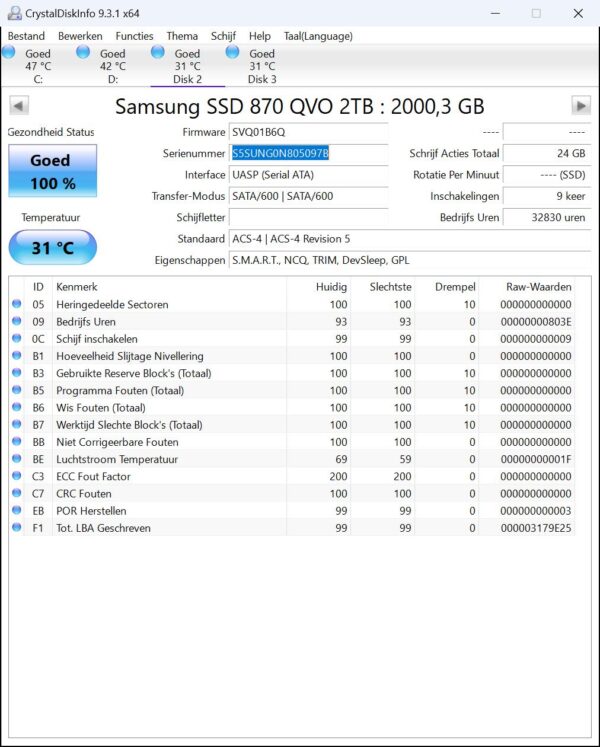The height and width of the screenshot is (747, 600).
Task: Click raw value 00000000001F
Action: click(536, 459)
